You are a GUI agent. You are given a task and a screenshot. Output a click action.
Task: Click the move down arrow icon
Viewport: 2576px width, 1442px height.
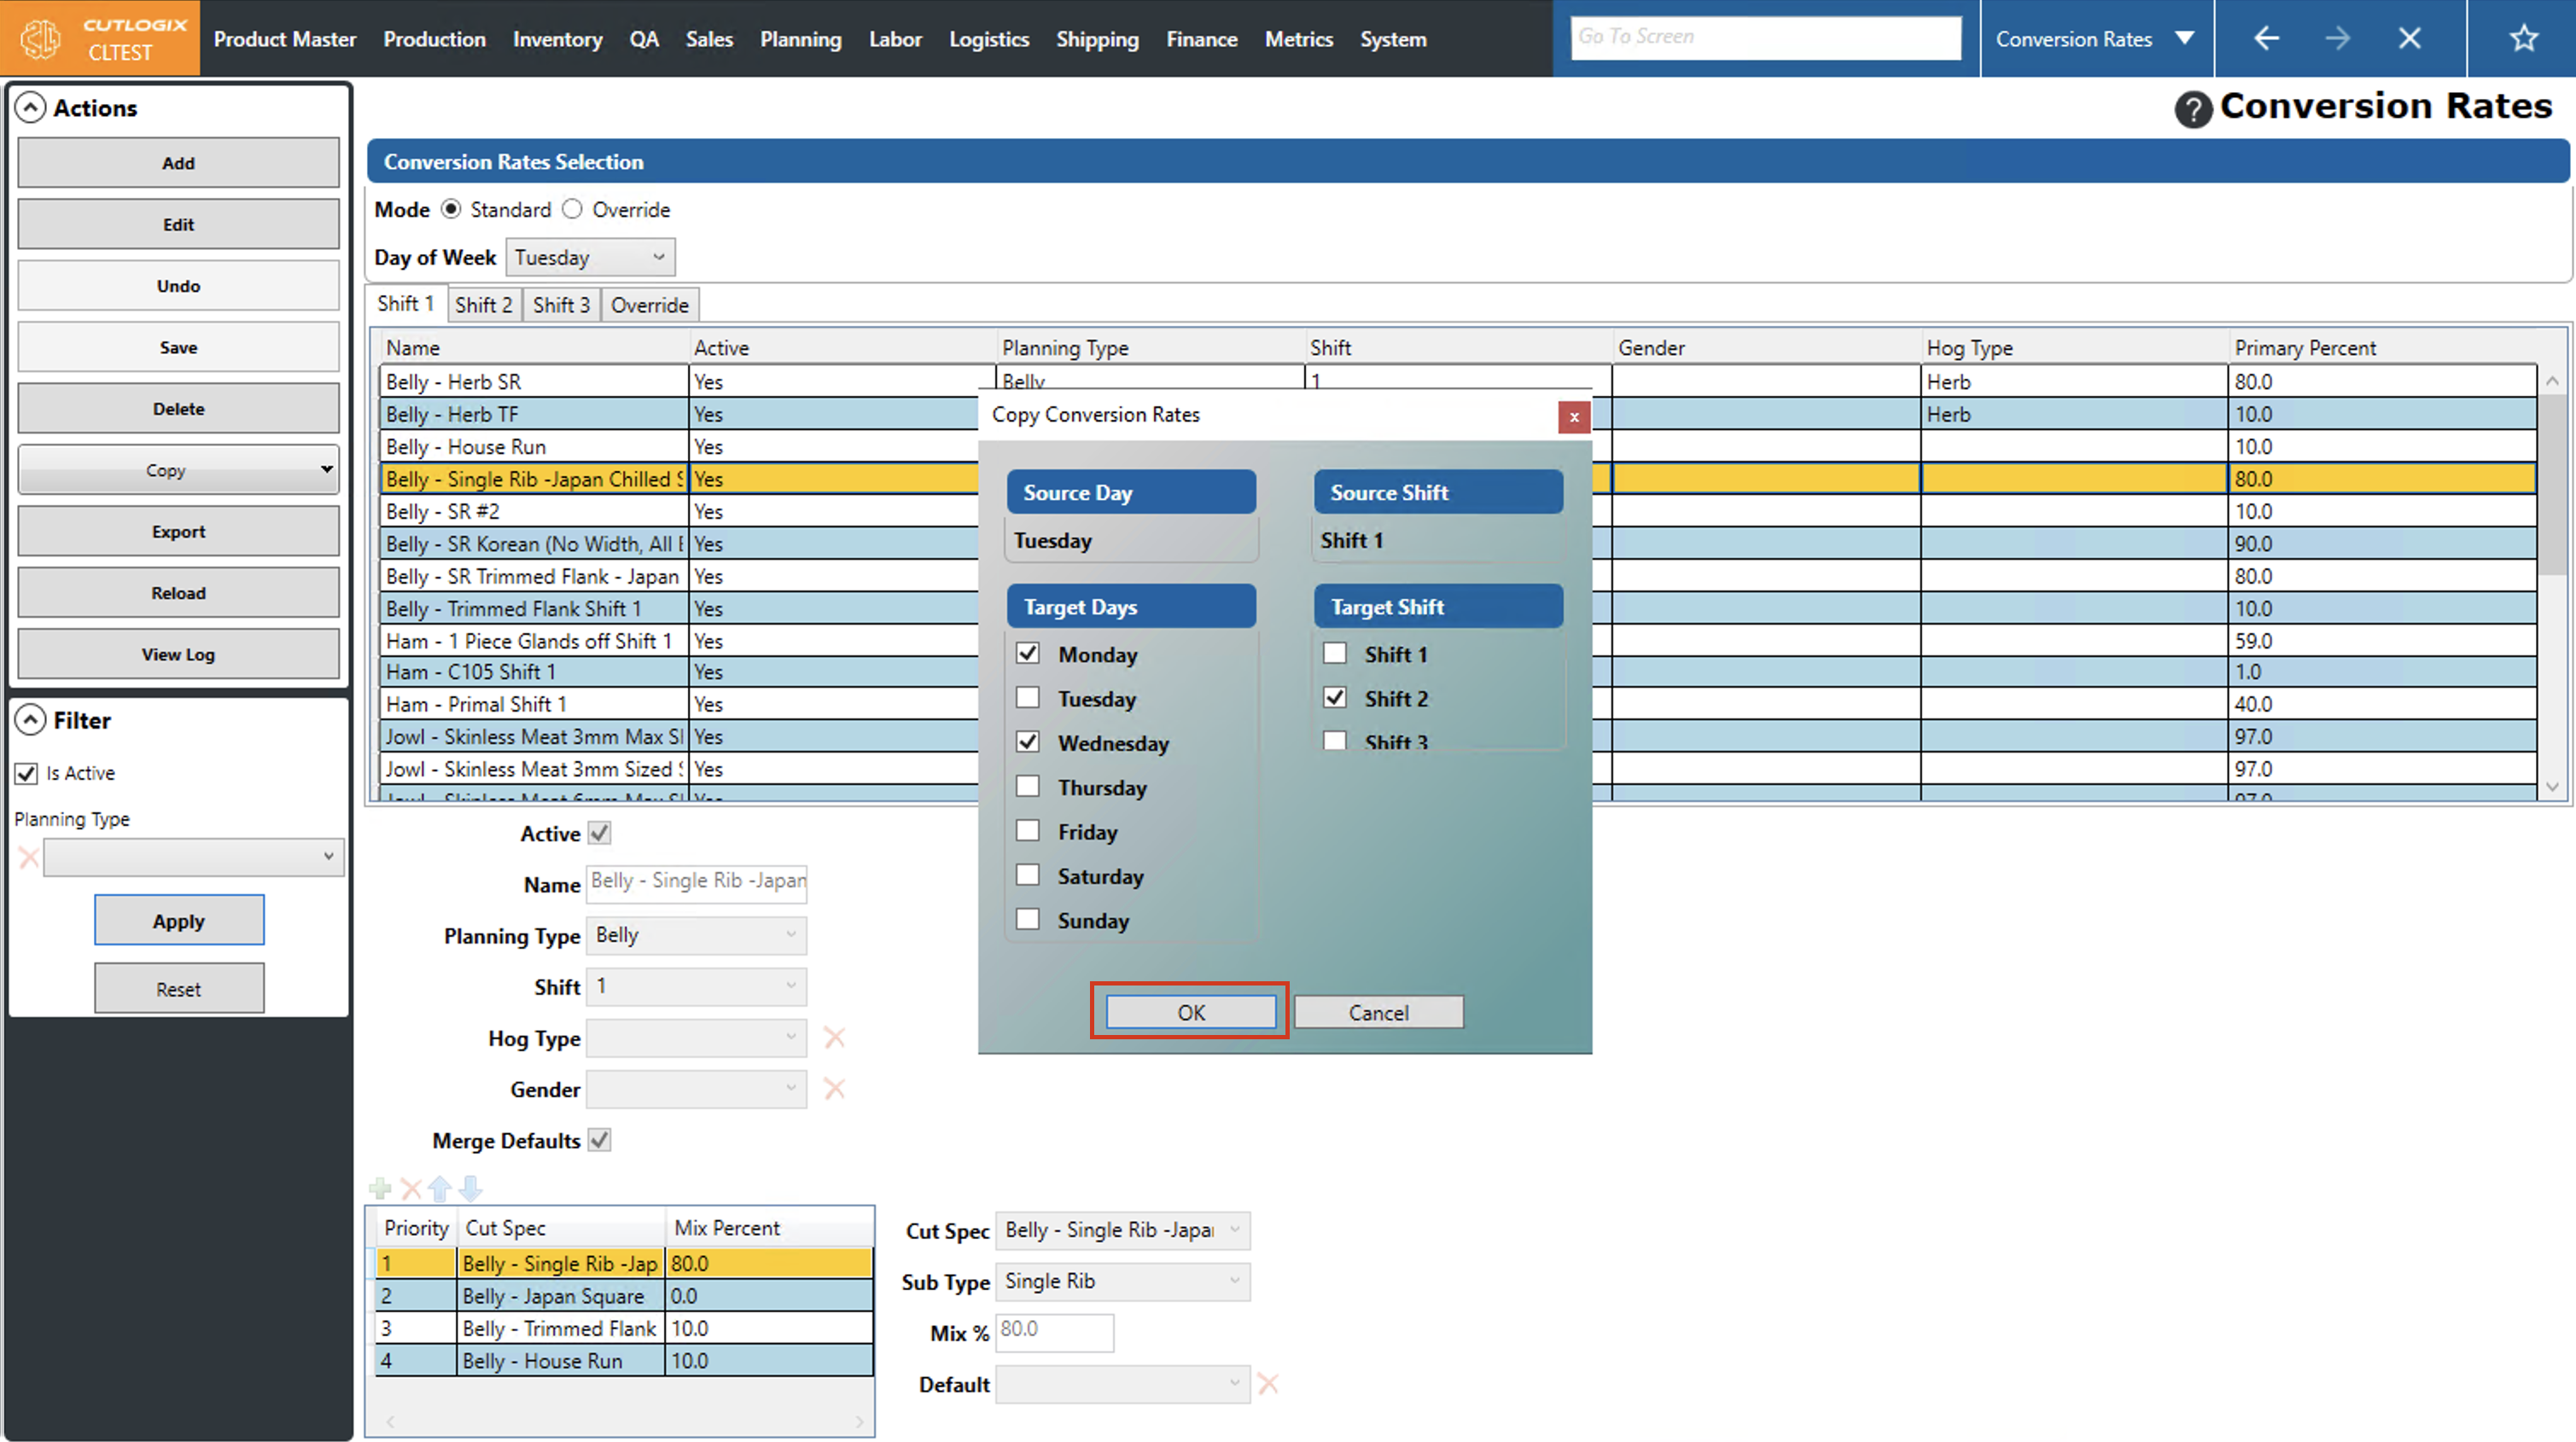pos(471,1188)
